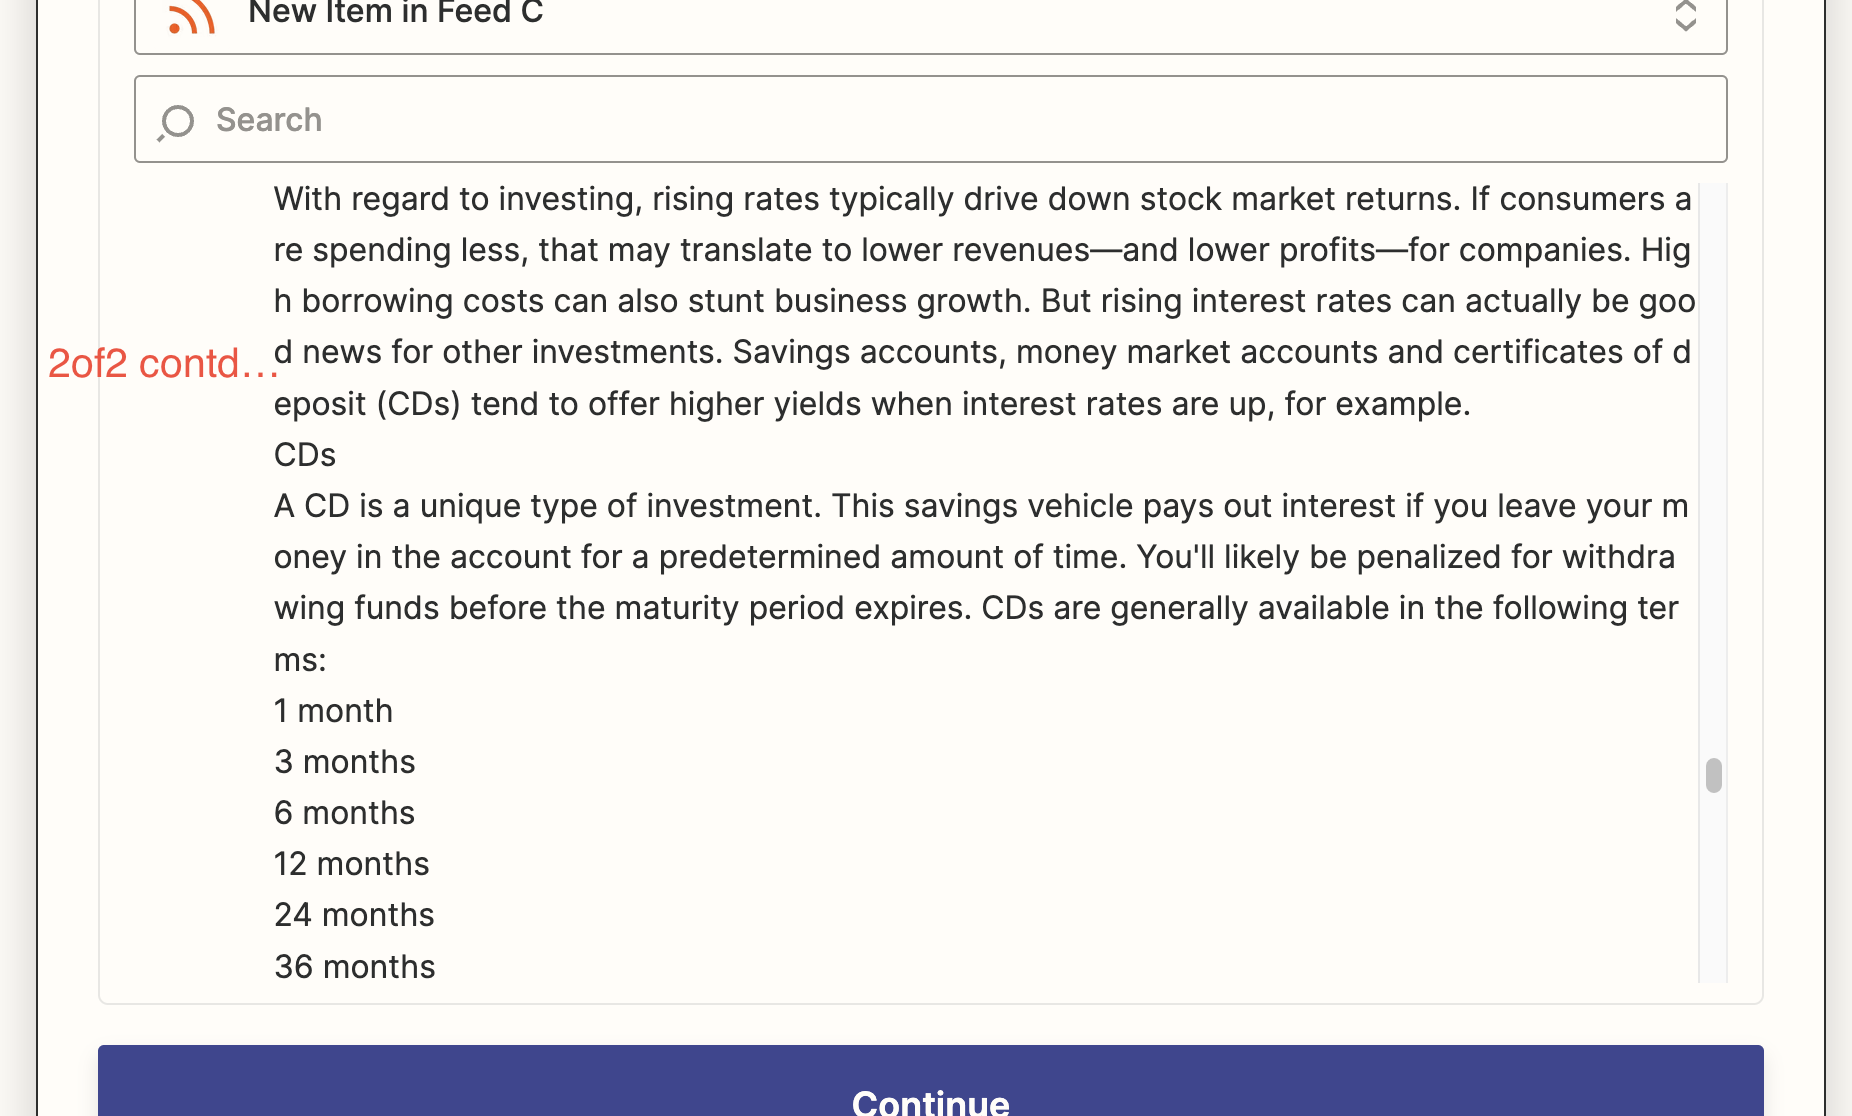Select the '12 months' line
This screenshot has width=1852, height=1116.
(352, 864)
